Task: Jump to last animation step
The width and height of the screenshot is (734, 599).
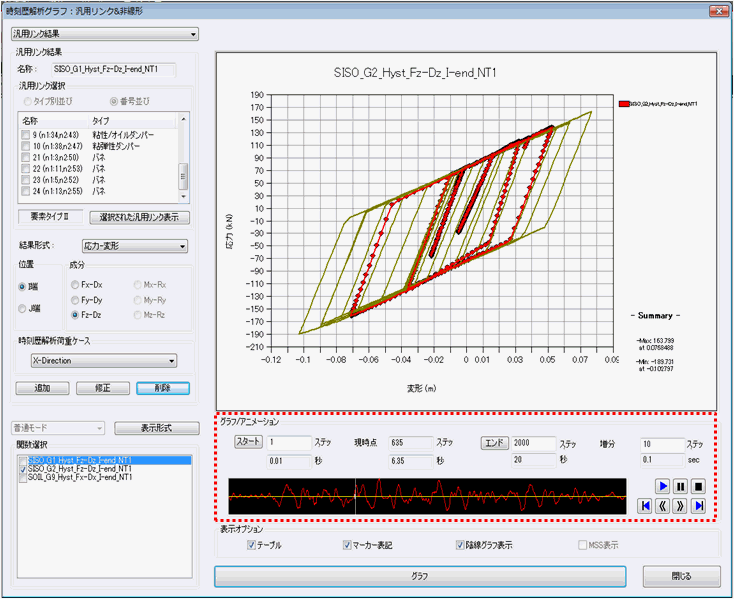Action: click(x=698, y=505)
